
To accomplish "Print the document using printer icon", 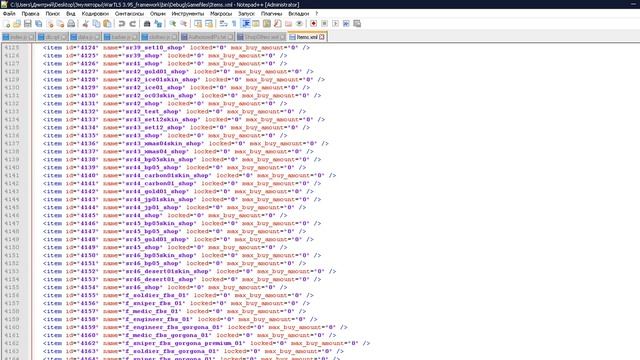I will click(x=71, y=24).
